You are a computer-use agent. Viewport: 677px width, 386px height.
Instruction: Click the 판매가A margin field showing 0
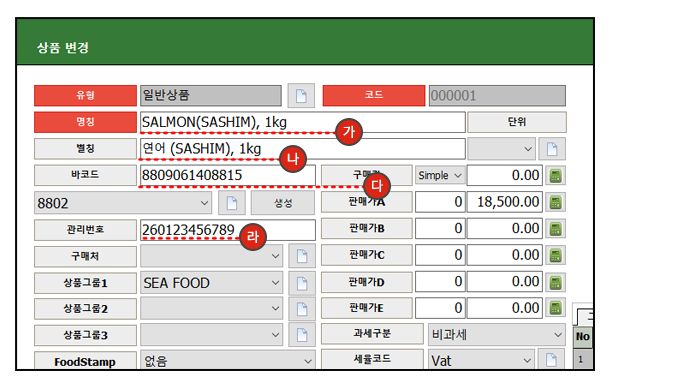[440, 202]
